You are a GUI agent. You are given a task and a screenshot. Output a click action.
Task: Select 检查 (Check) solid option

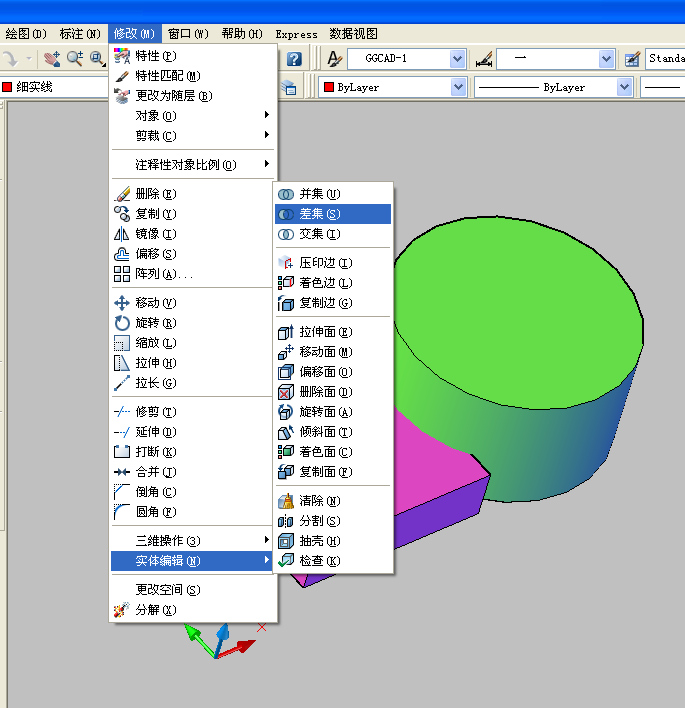coord(333,560)
